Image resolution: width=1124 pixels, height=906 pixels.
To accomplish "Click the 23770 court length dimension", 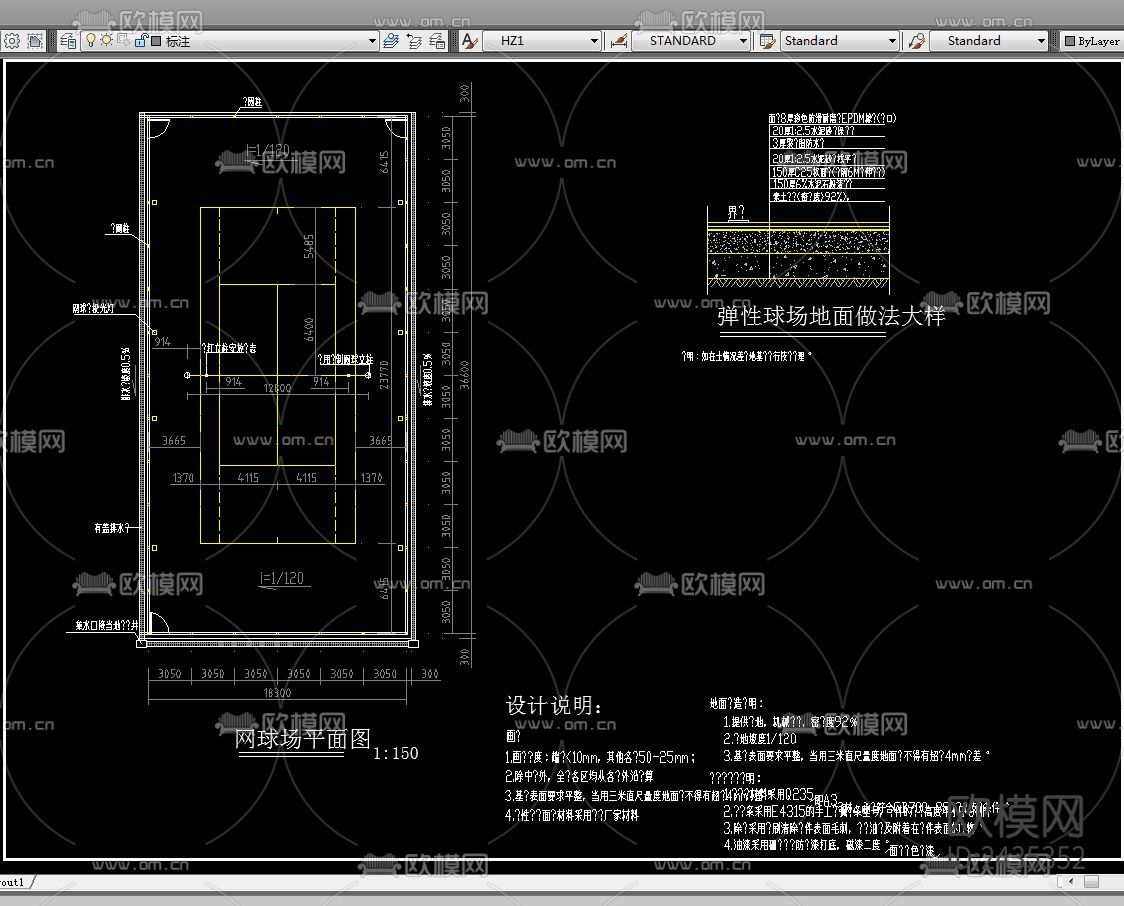I will (384, 375).
